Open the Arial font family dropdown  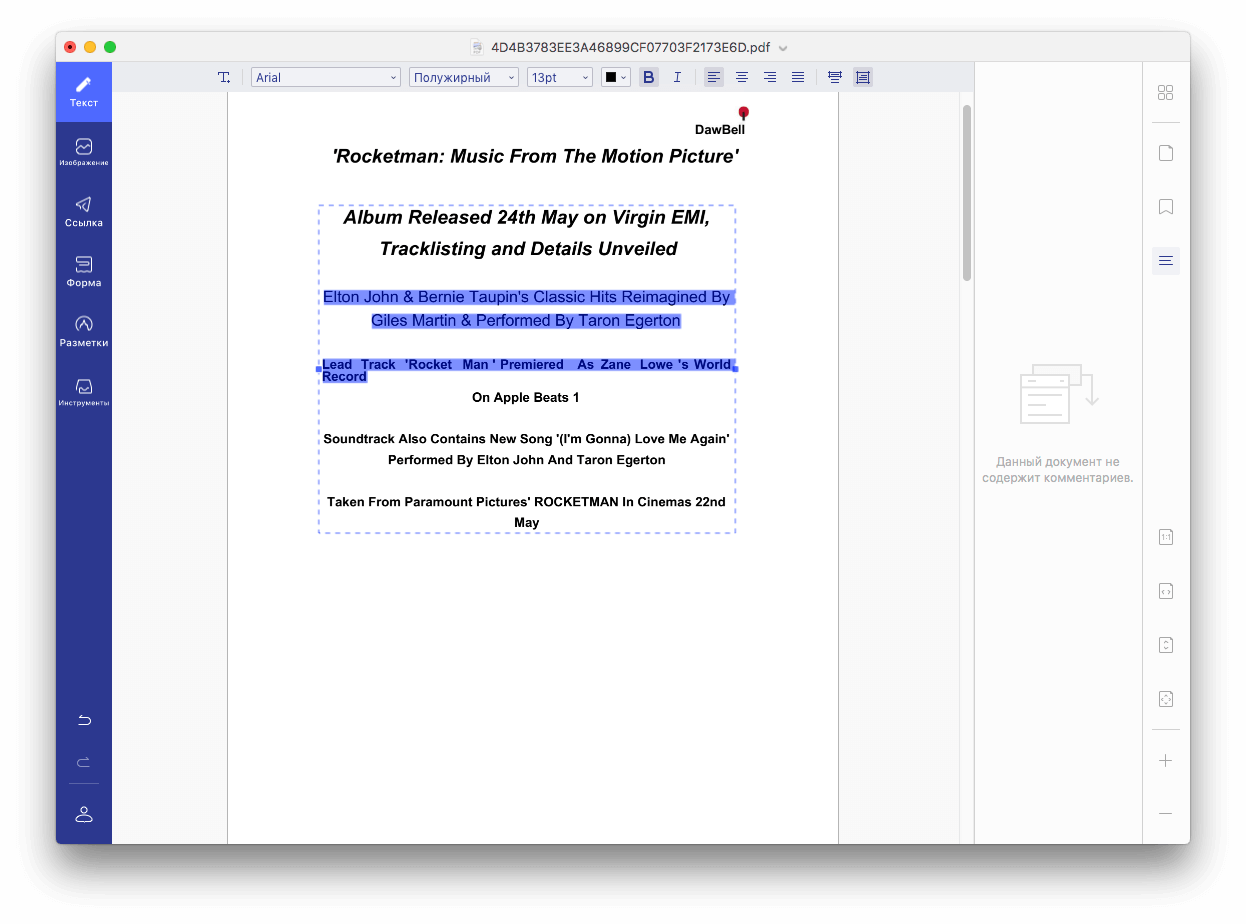click(325, 76)
